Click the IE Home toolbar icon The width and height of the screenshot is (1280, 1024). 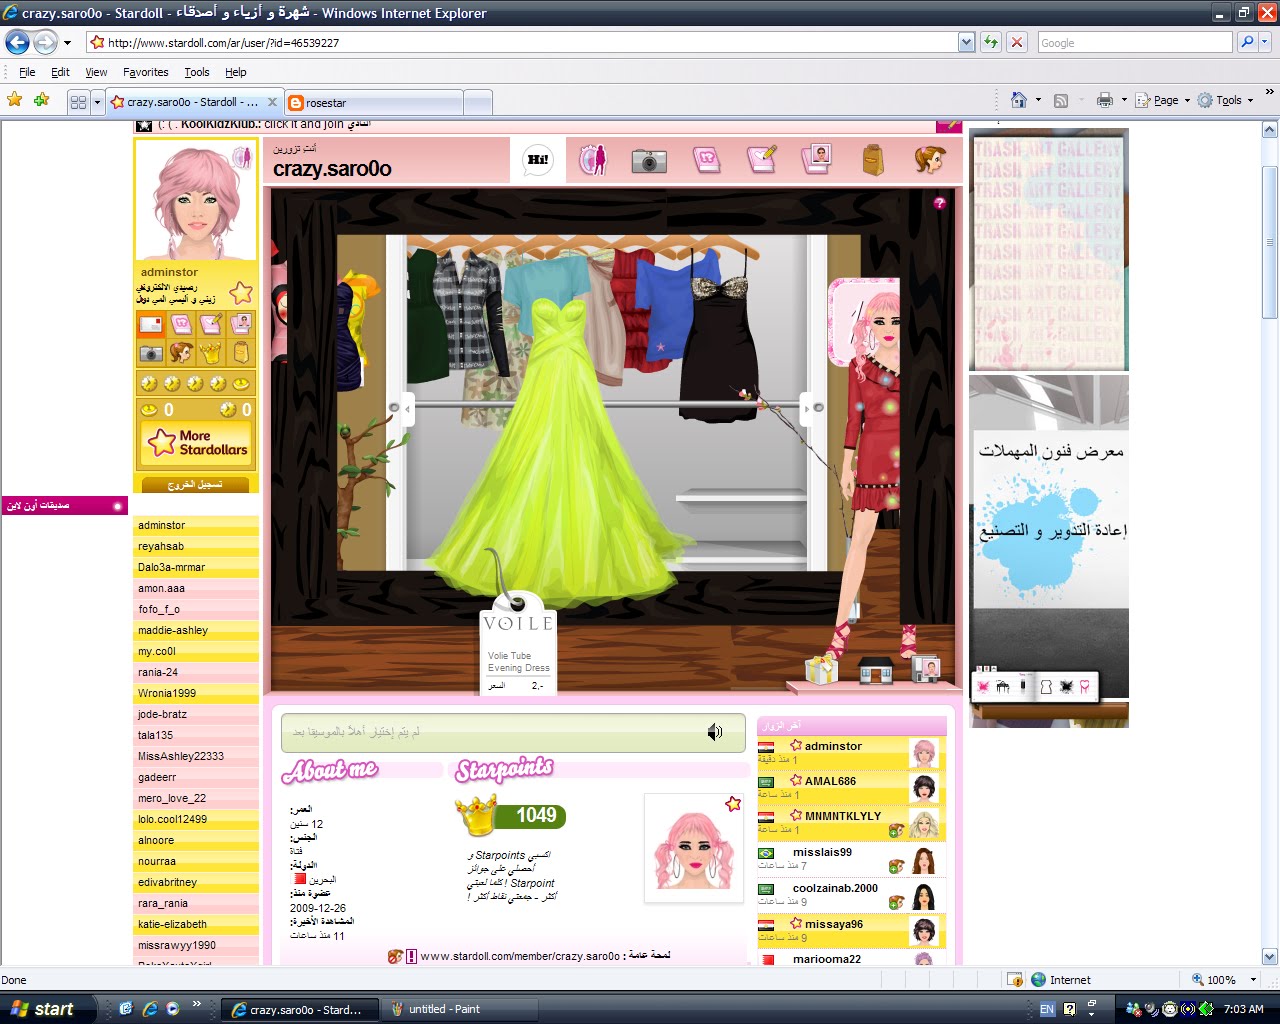[x=1019, y=100]
